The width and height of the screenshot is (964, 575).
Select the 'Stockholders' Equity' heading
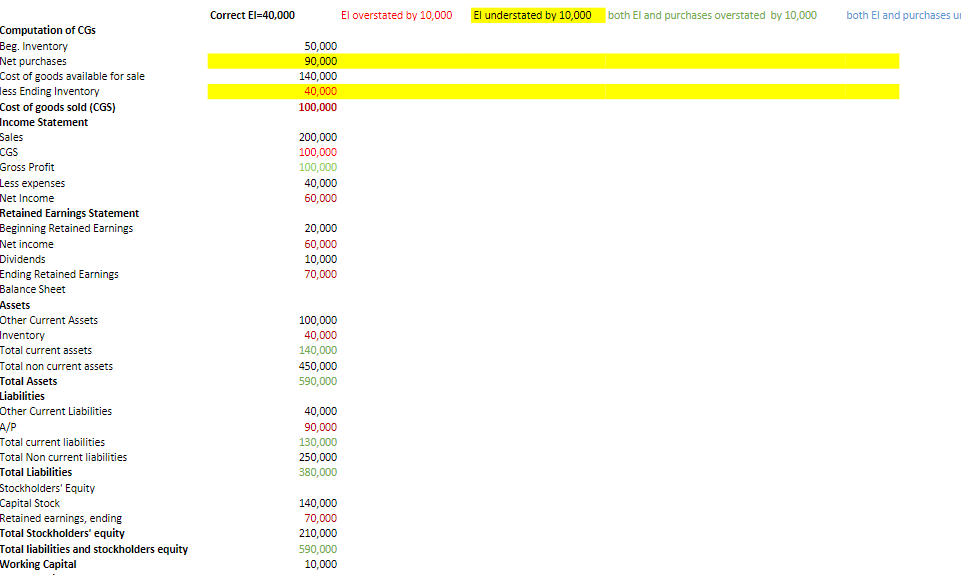tap(47, 488)
